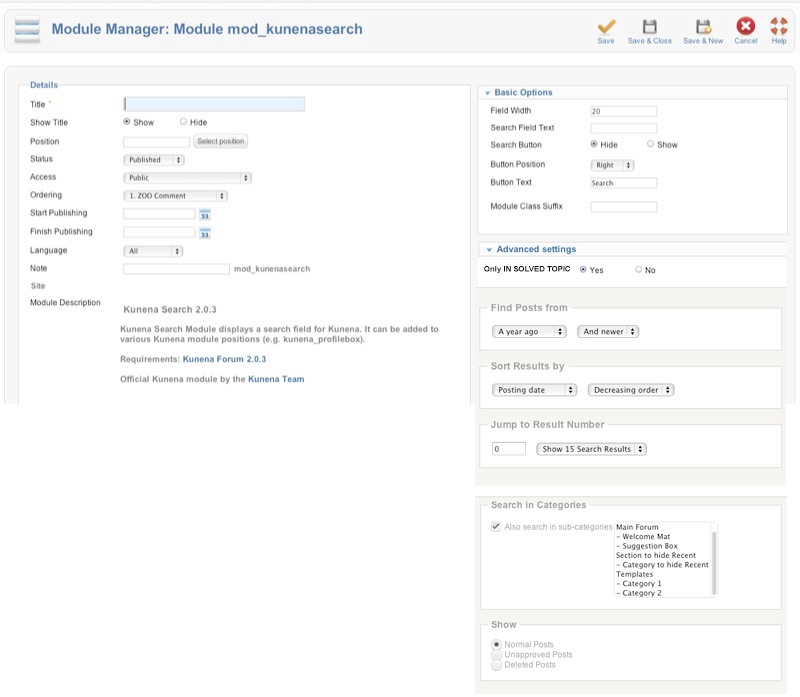Collapse the Advanced settings panel
The width and height of the screenshot is (800, 697).
(536, 249)
